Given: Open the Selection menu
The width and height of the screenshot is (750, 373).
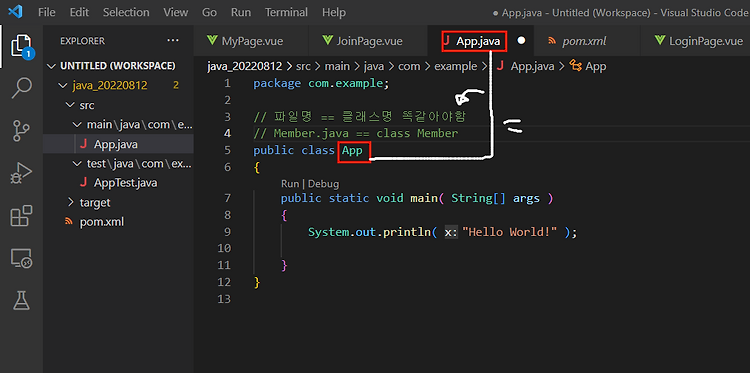Looking at the screenshot, I should pos(126,12).
